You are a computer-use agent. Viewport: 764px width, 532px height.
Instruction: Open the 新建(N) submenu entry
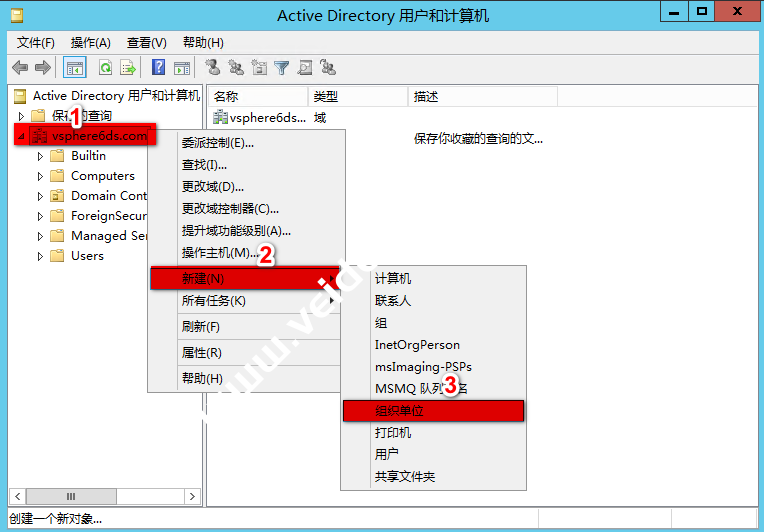pyautogui.click(x=245, y=278)
